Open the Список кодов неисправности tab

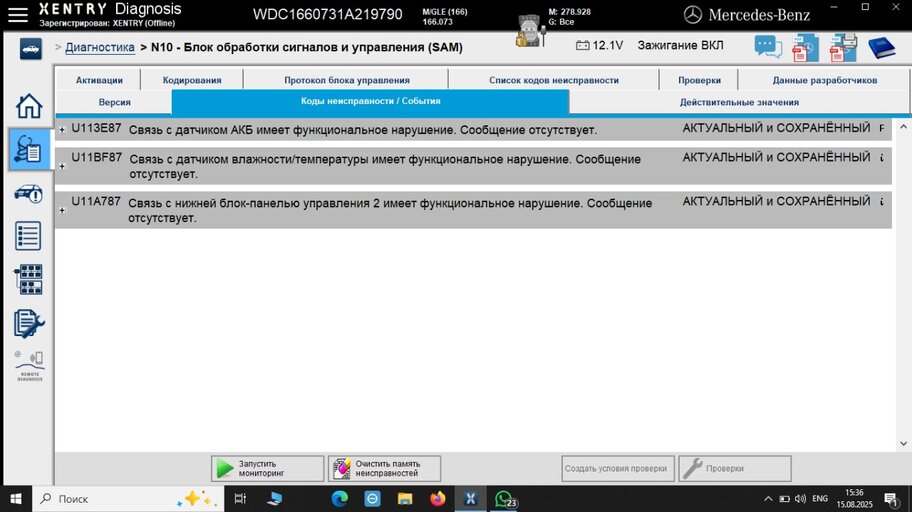click(x=554, y=80)
